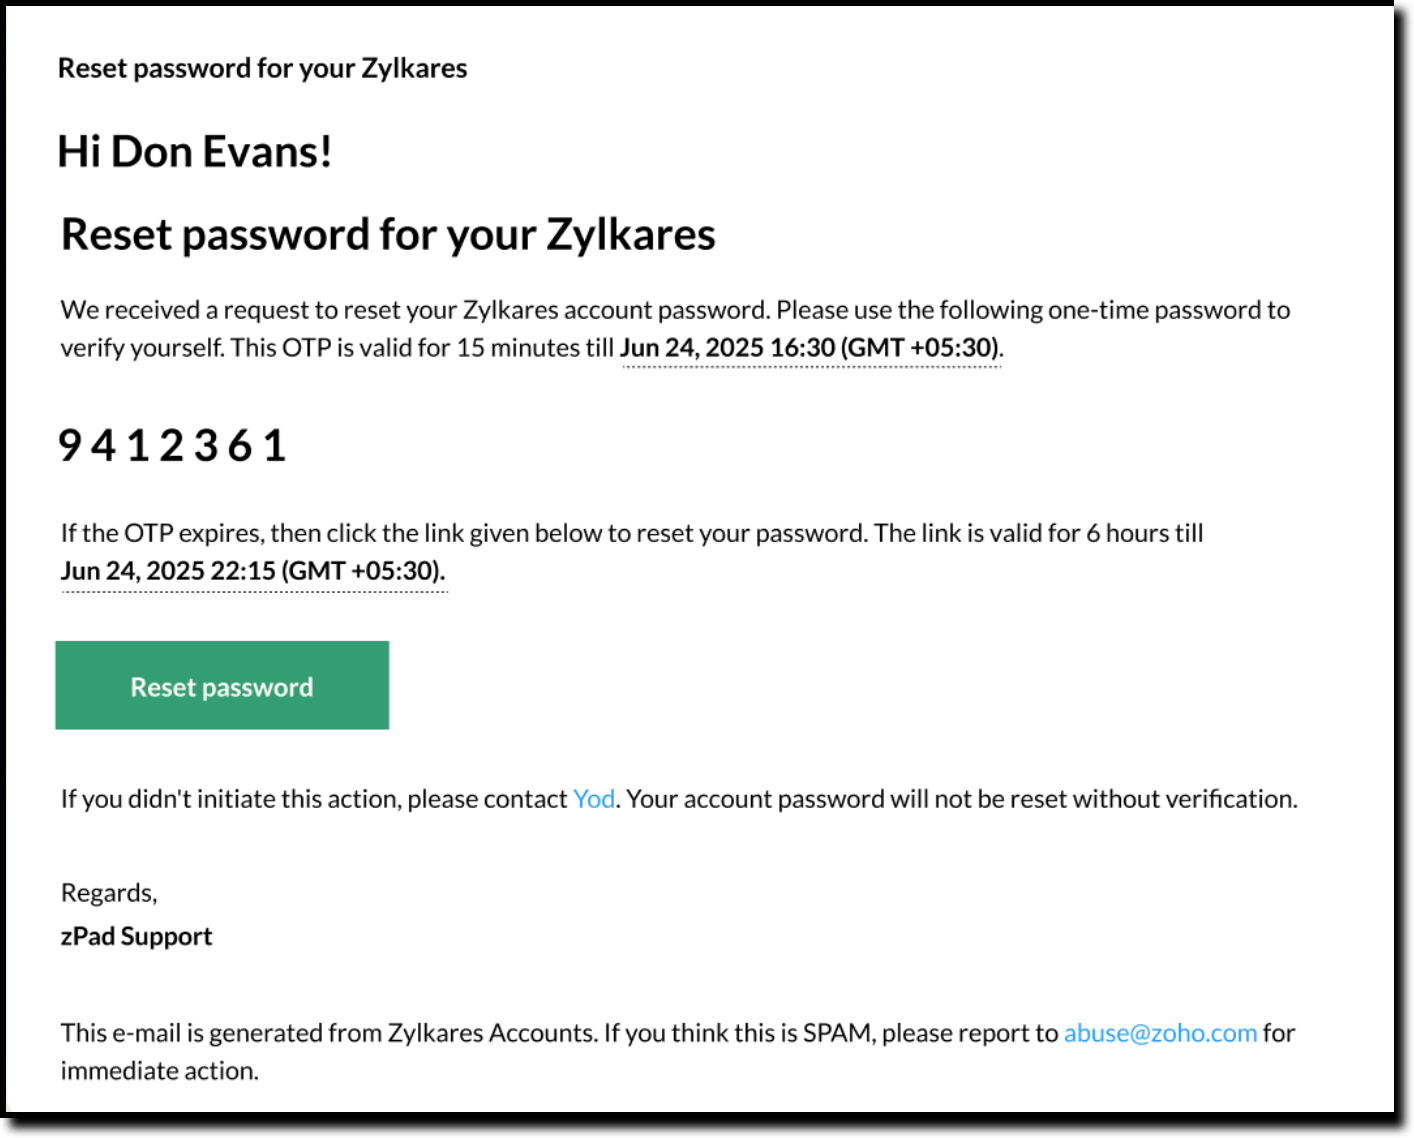Click the 'immediate action.' text at the bottom
Image resolution: width=1414 pixels, height=1138 pixels.
[159, 1071]
